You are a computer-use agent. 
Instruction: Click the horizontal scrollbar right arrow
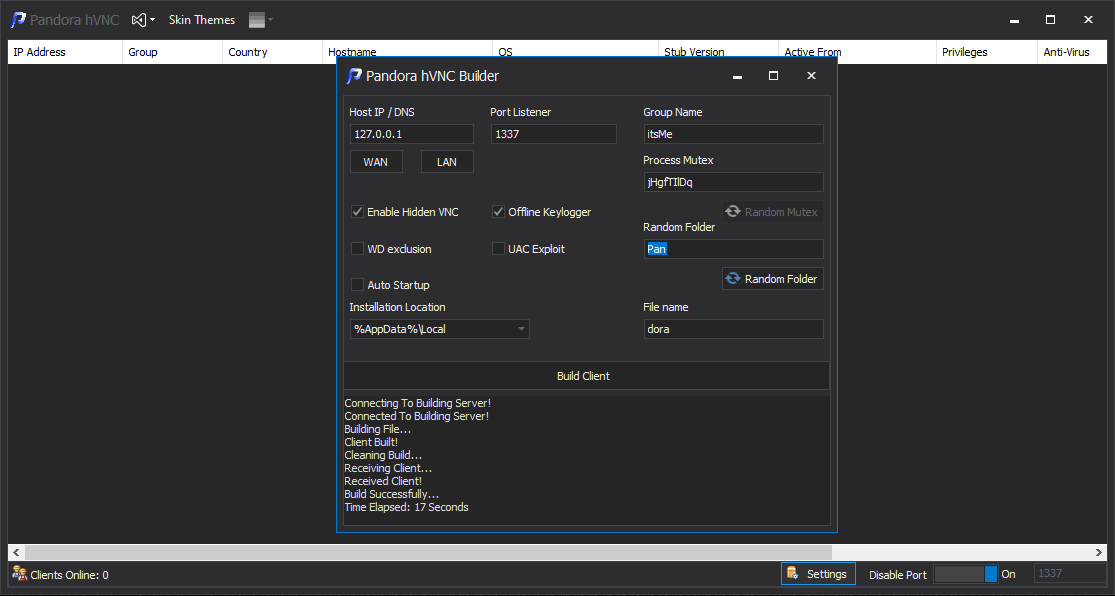pyautogui.click(x=1099, y=552)
